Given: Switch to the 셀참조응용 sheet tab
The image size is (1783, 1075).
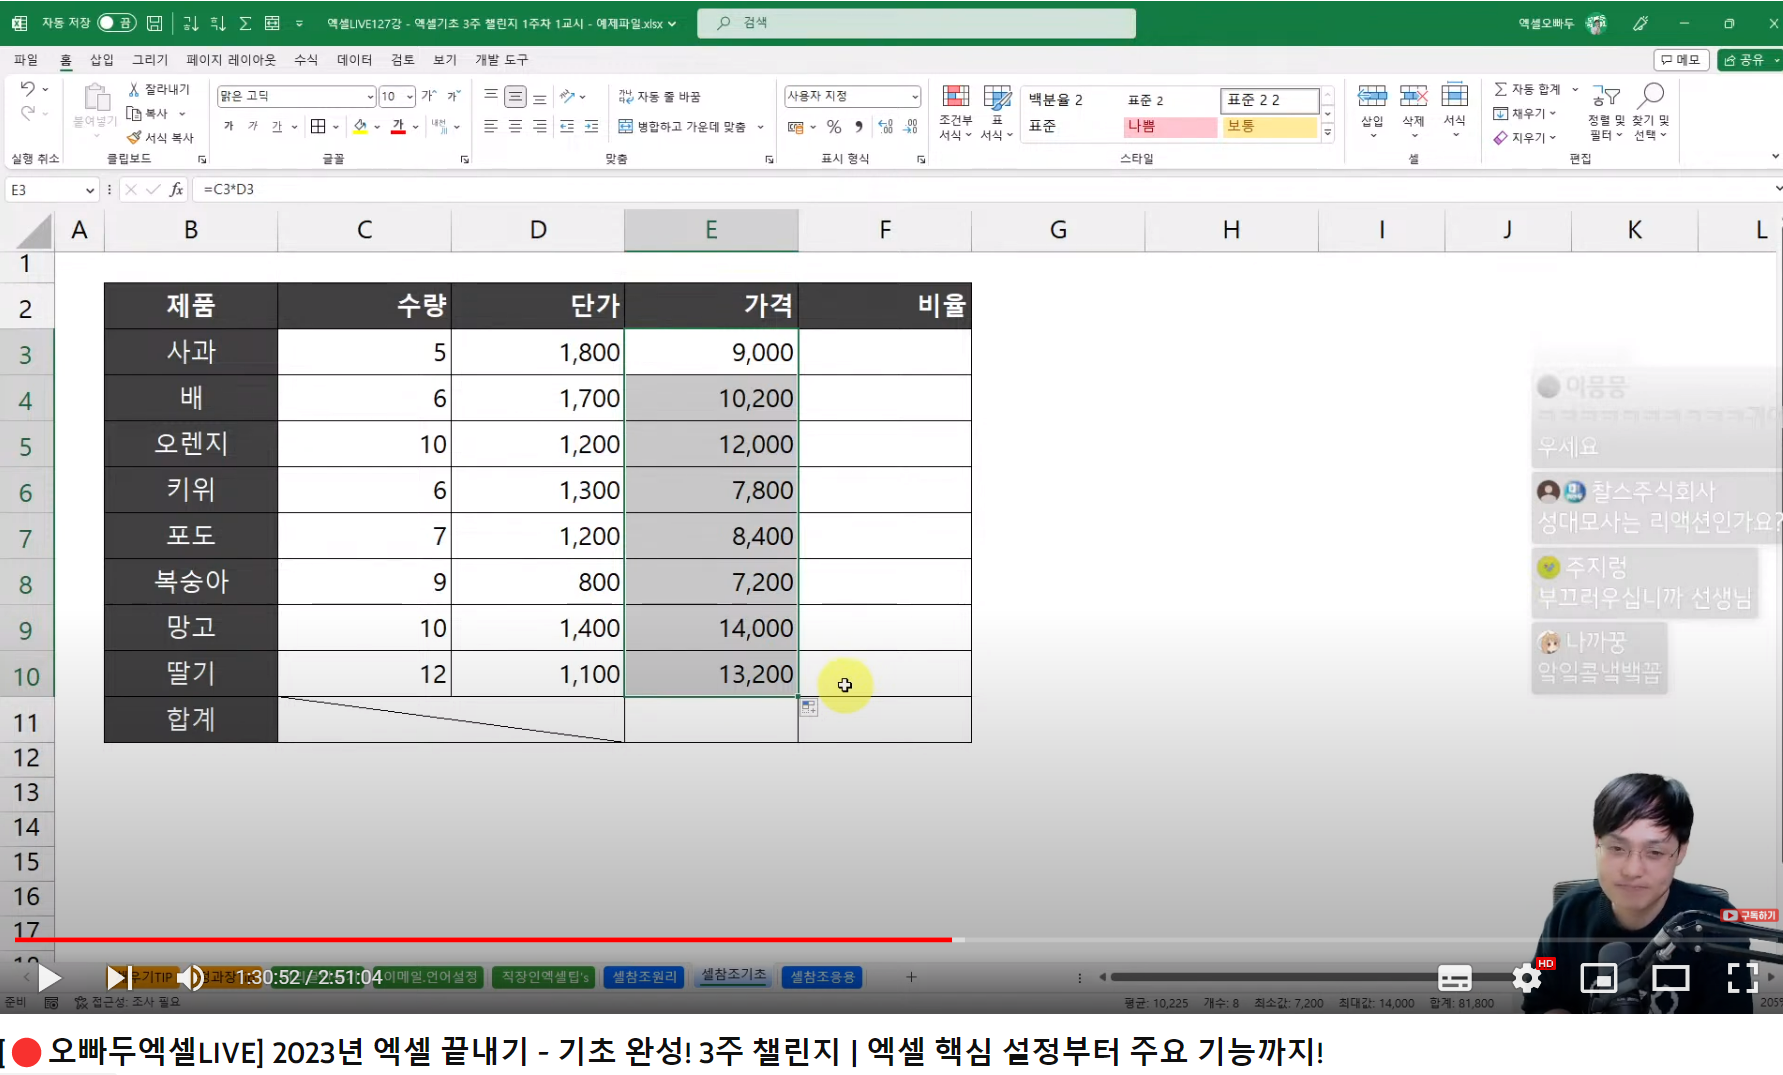Looking at the screenshot, I should pyautogui.click(x=822, y=977).
